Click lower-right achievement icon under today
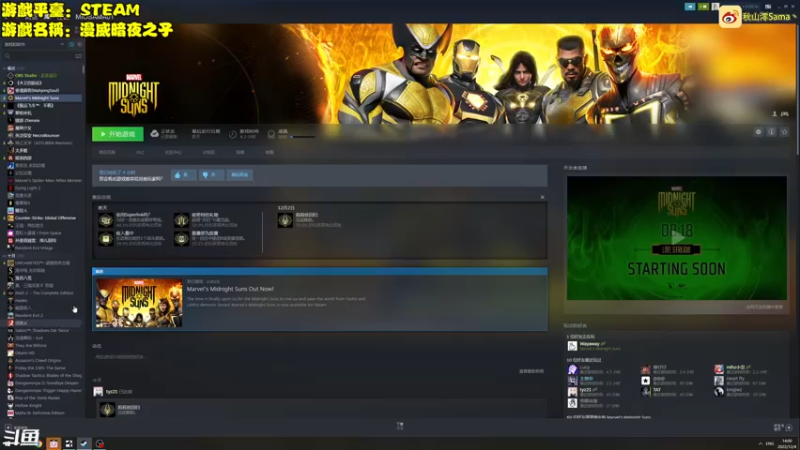 pos(182,239)
